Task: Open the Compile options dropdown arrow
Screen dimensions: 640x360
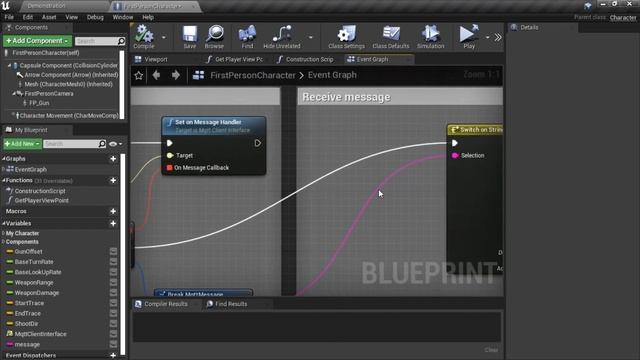Action: point(164,38)
